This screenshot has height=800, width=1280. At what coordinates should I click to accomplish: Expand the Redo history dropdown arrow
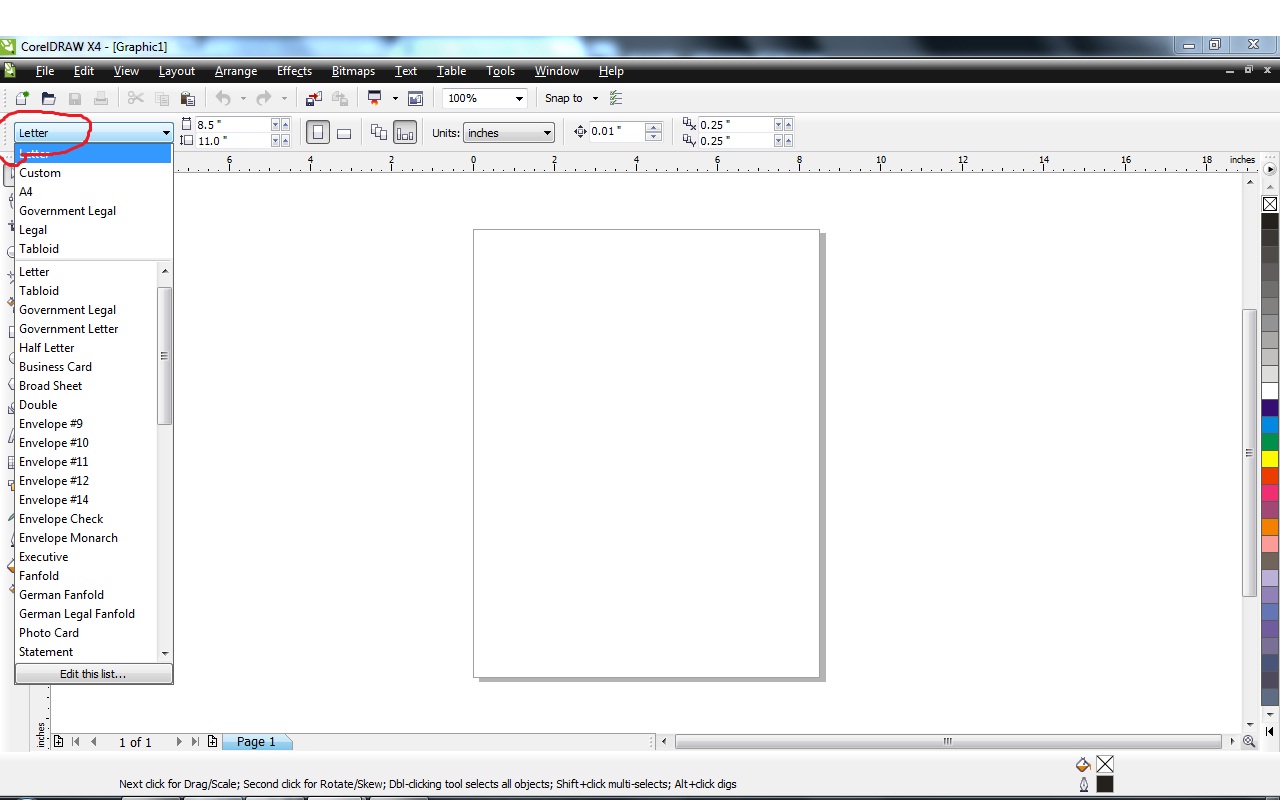[284, 98]
